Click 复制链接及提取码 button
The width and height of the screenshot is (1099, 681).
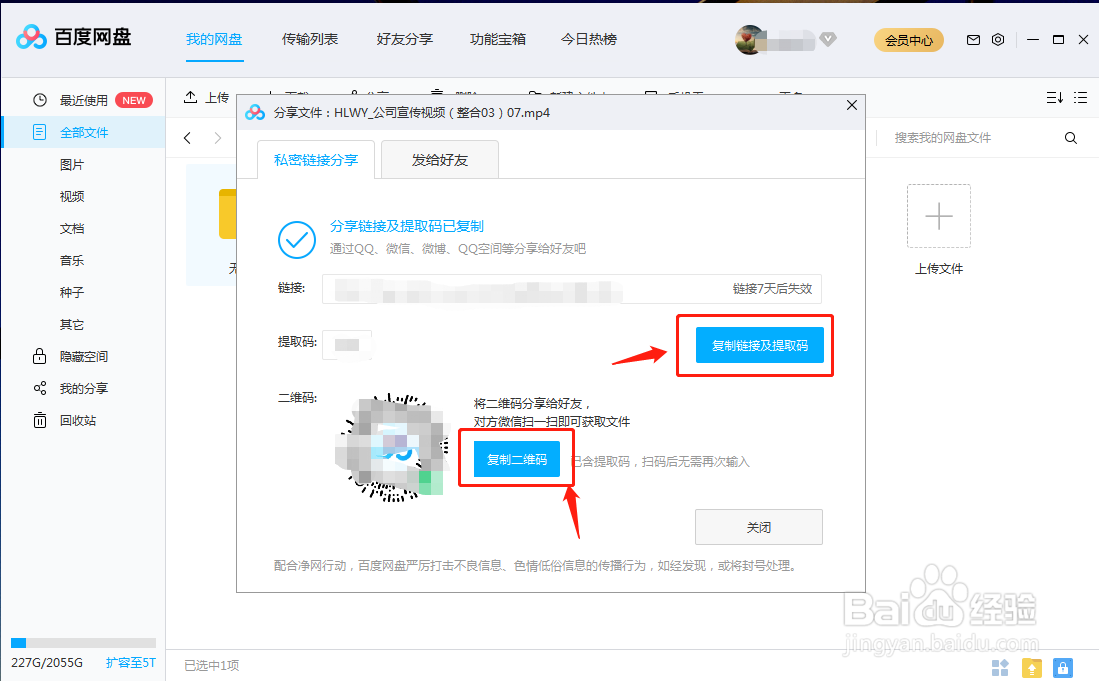[759, 345]
